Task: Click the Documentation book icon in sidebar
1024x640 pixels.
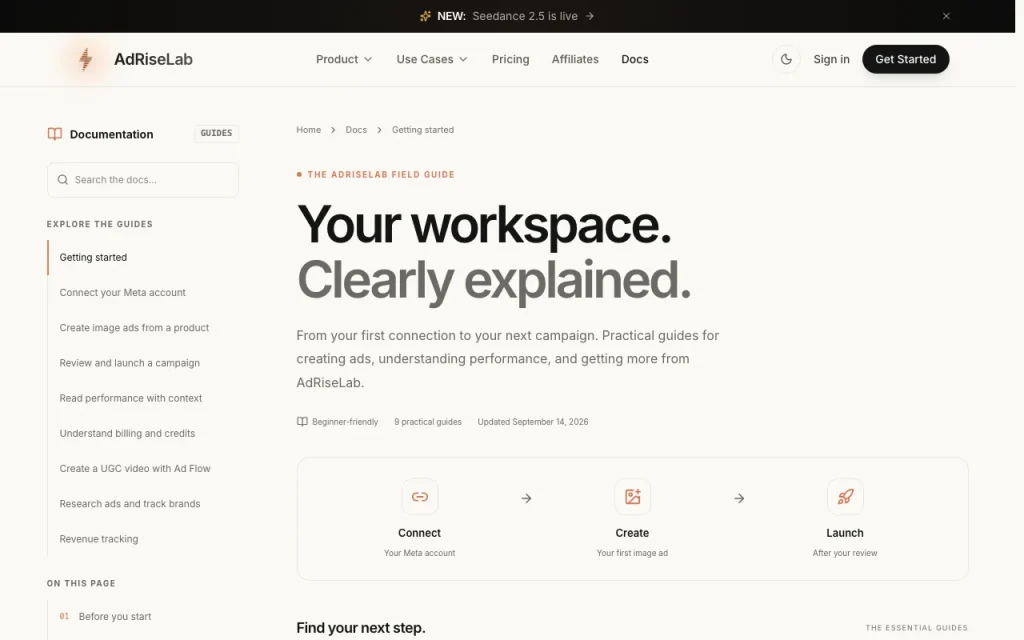Action: (55, 134)
